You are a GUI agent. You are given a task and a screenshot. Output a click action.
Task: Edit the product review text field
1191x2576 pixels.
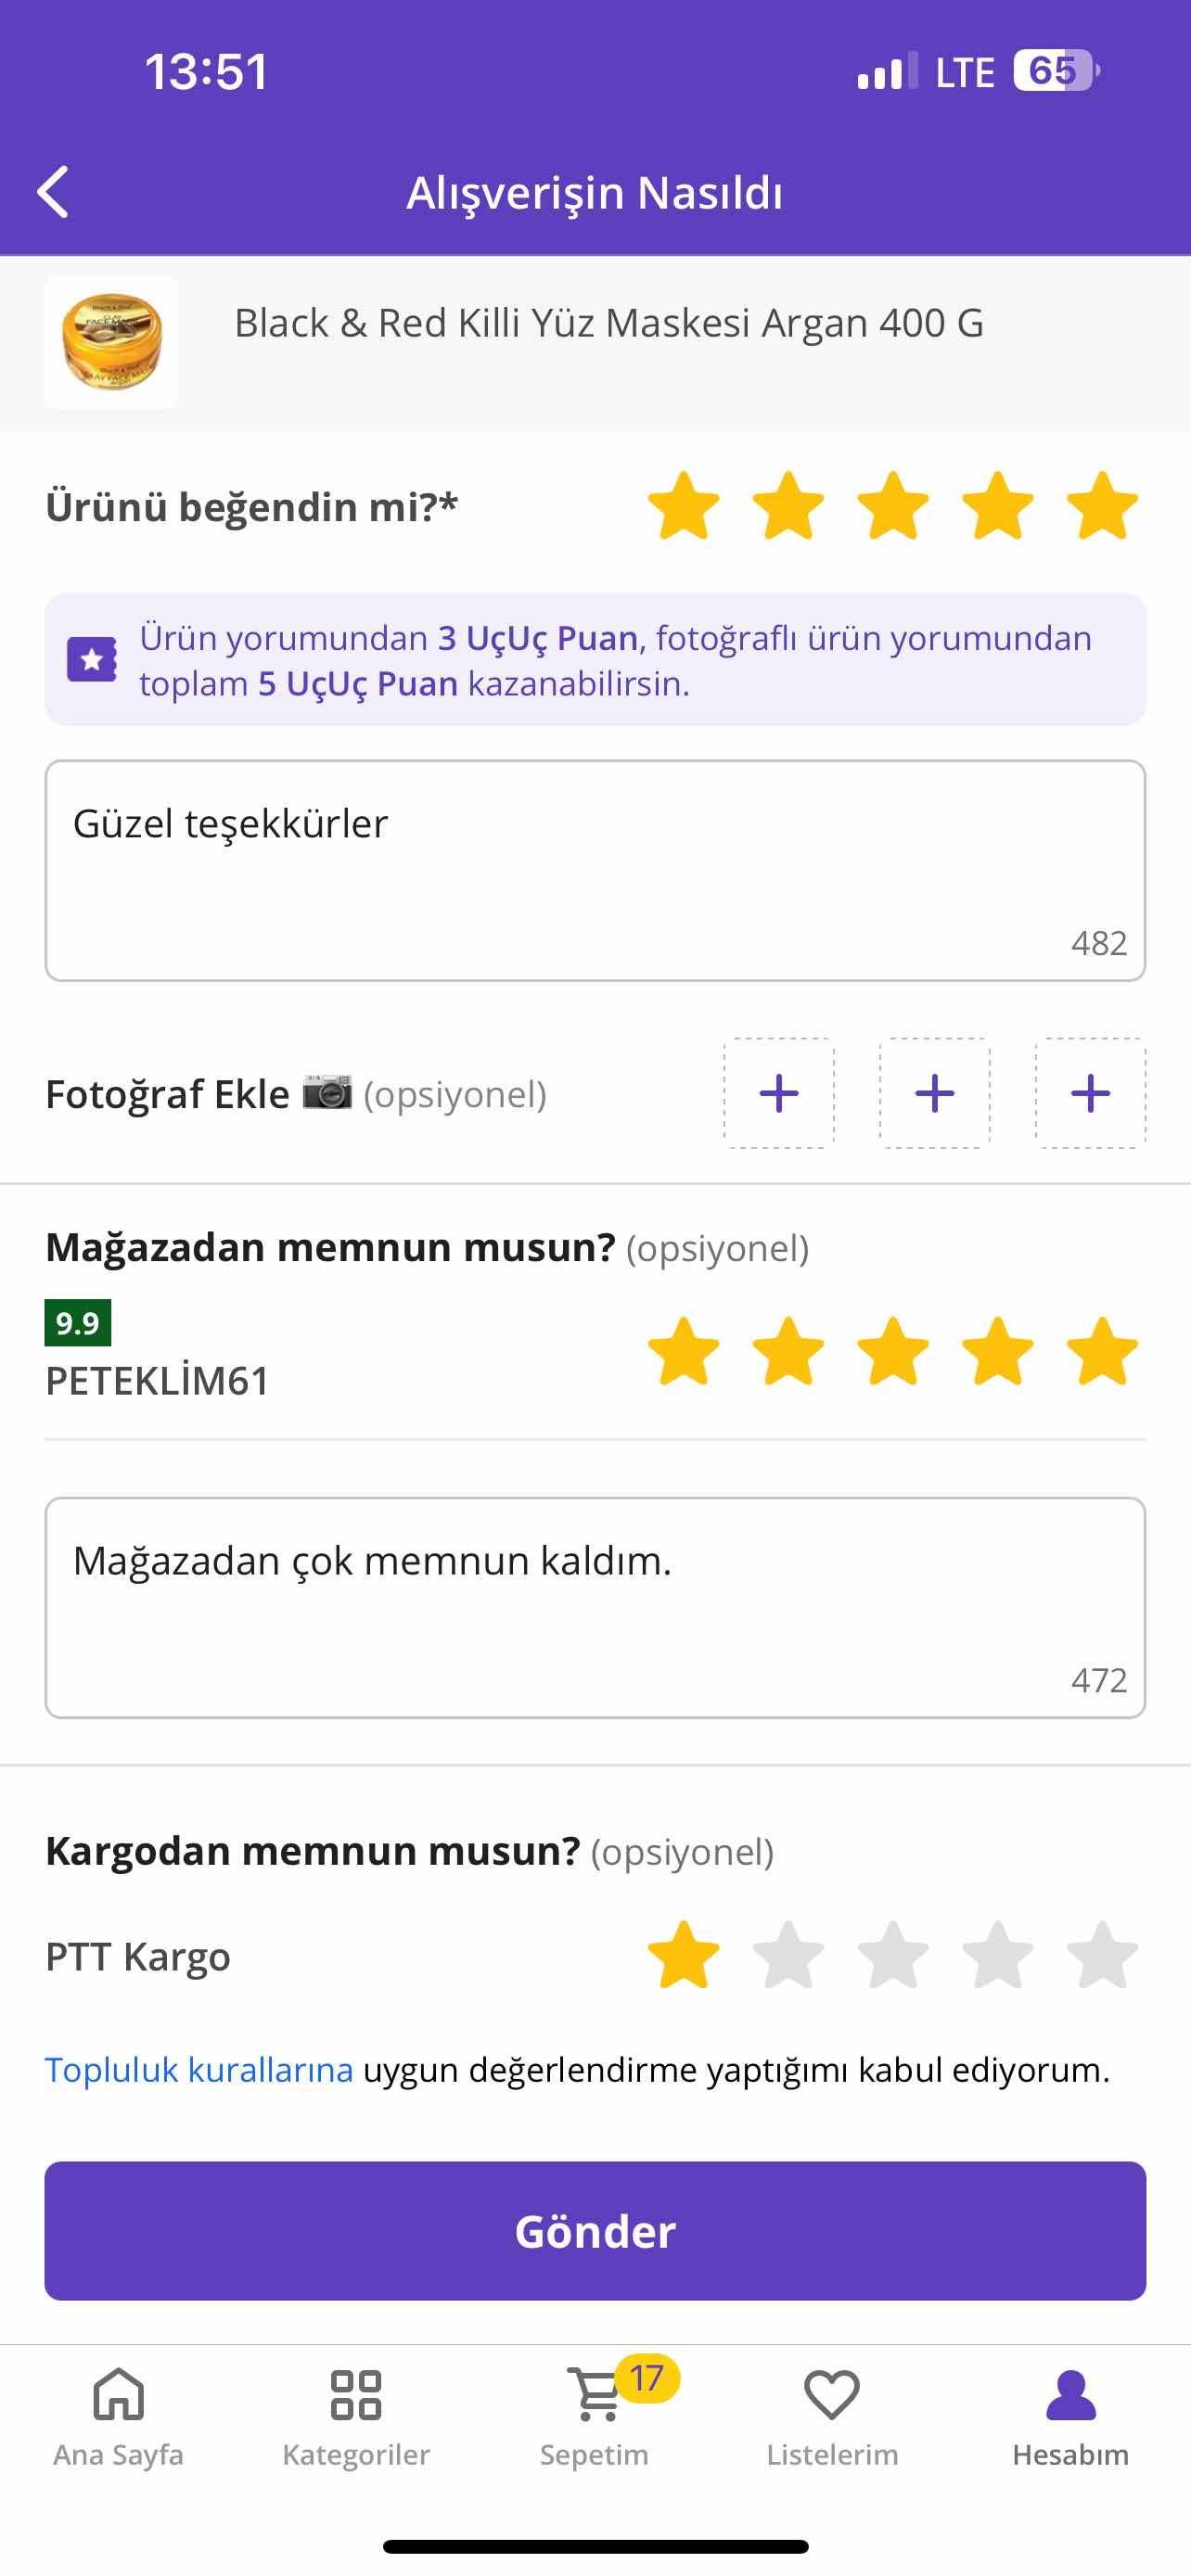click(x=595, y=870)
